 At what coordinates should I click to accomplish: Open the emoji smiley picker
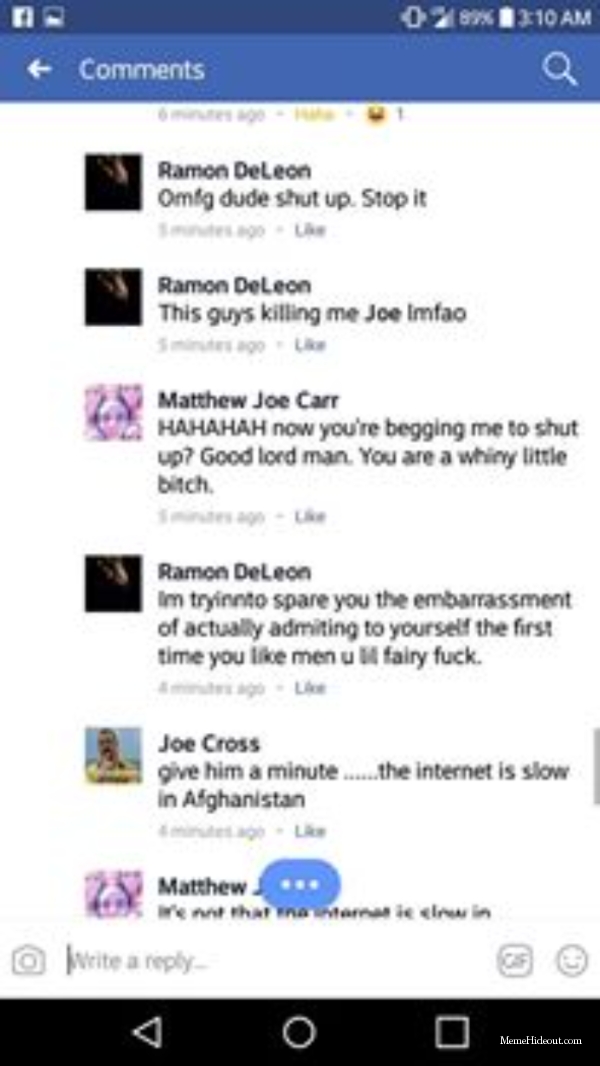571,961
